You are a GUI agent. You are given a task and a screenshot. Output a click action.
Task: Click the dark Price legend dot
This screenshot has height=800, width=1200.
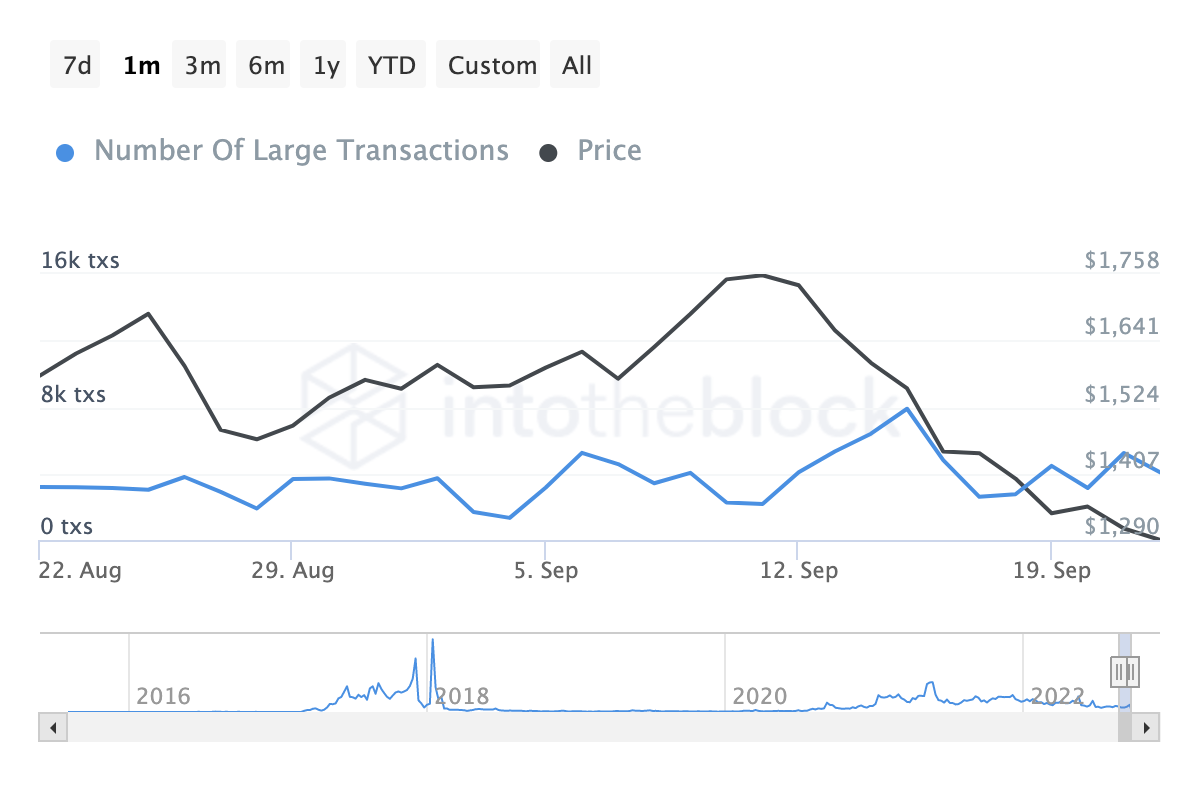(x=549, y=153)
